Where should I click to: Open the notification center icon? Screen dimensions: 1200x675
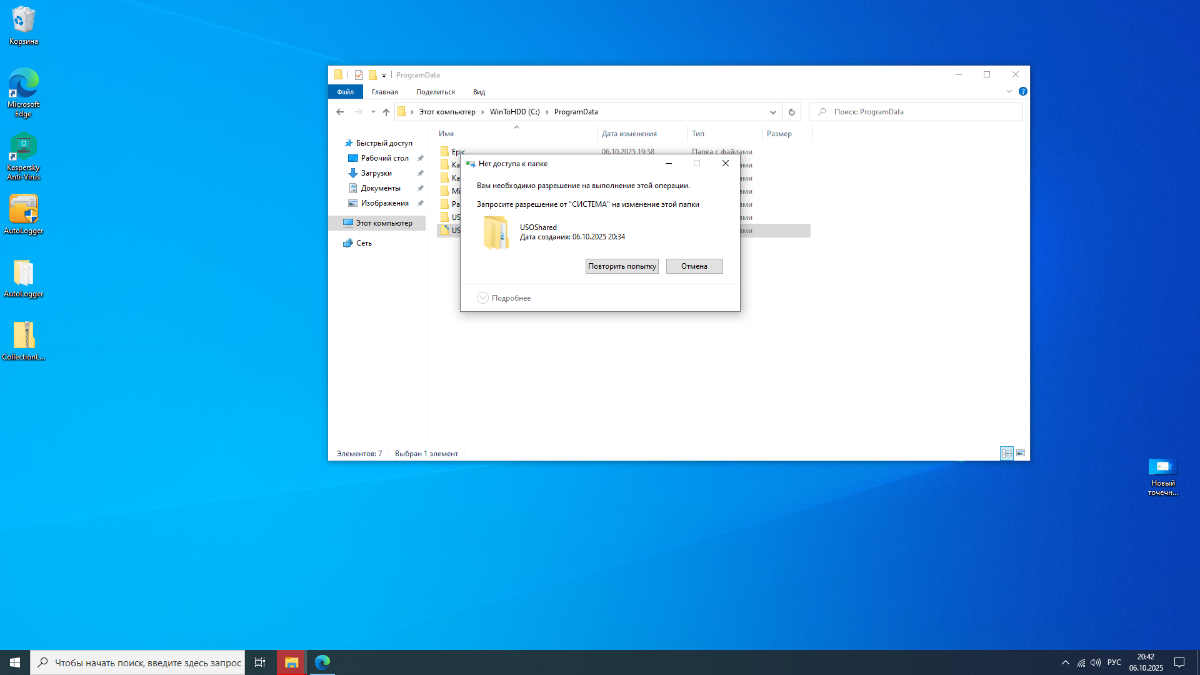tap(1179, 662)
